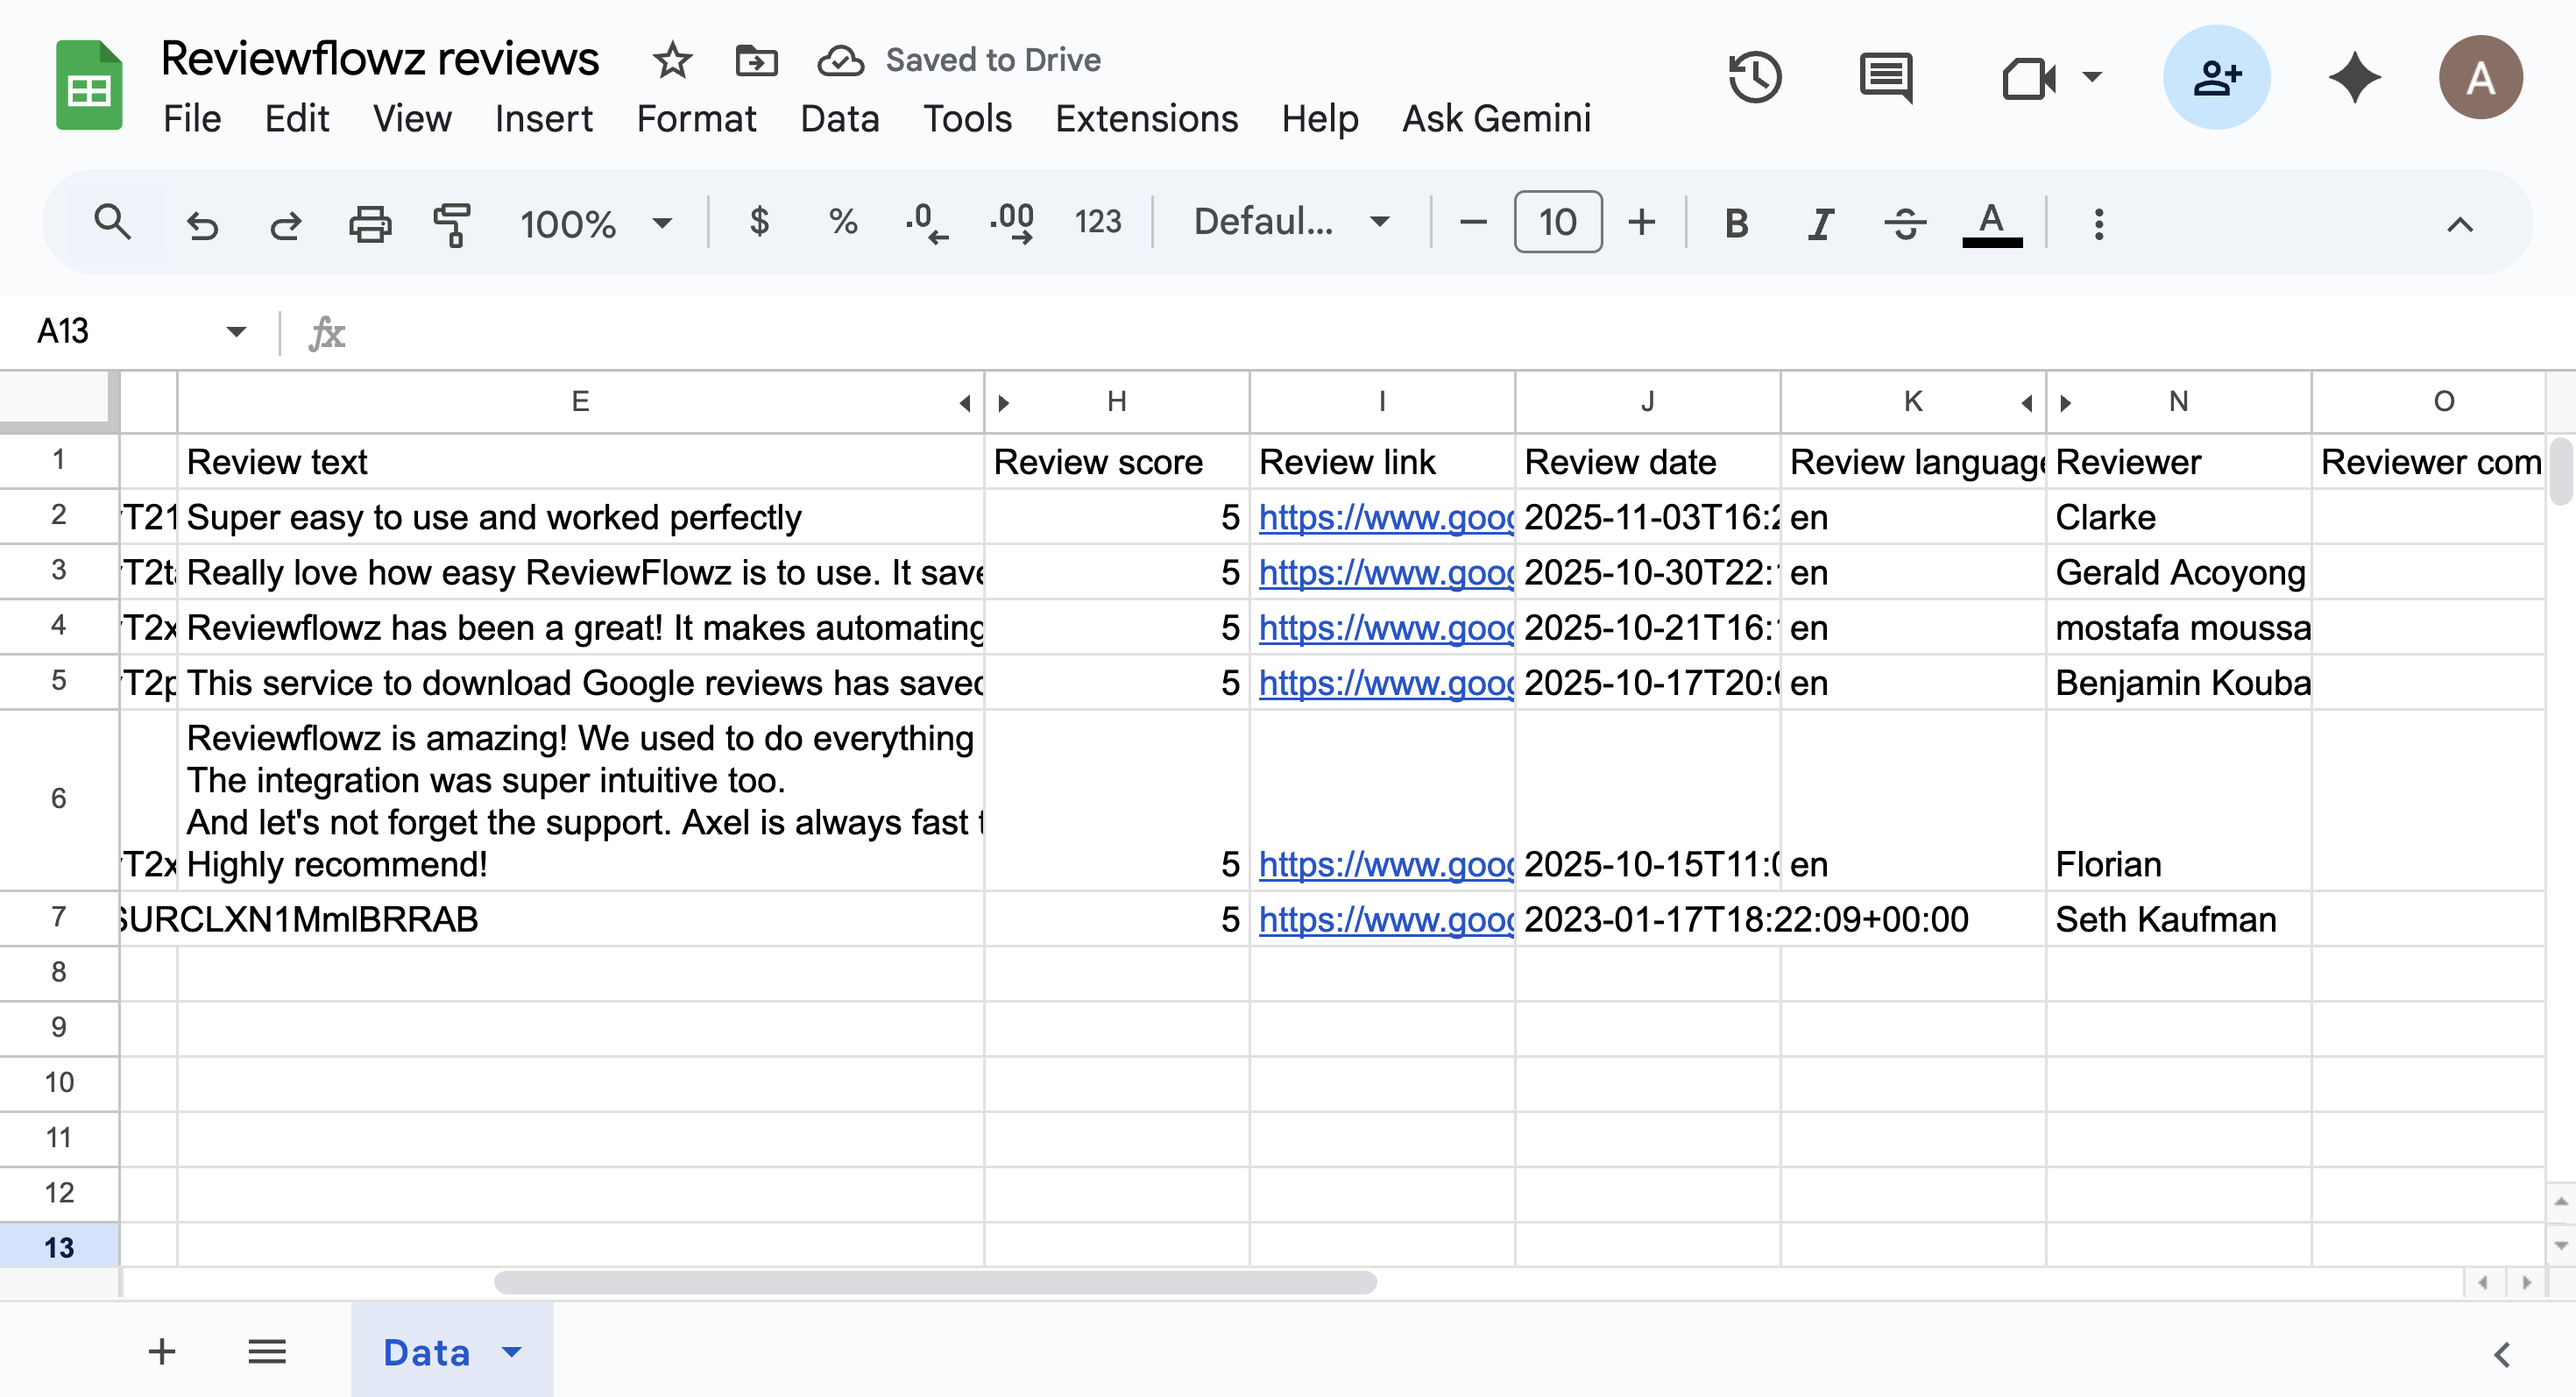Open the text color picker
Viewport: 2576px width, 1397px height.
click(x=1991, y=223)
